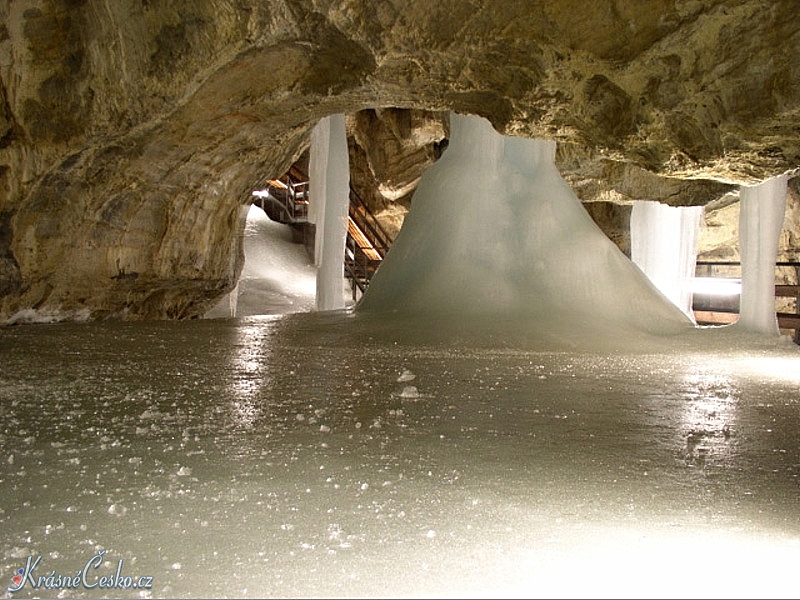Click the wide ice curtain right of the mound
The width and height of the screenshot is (800, 600).
664,250
